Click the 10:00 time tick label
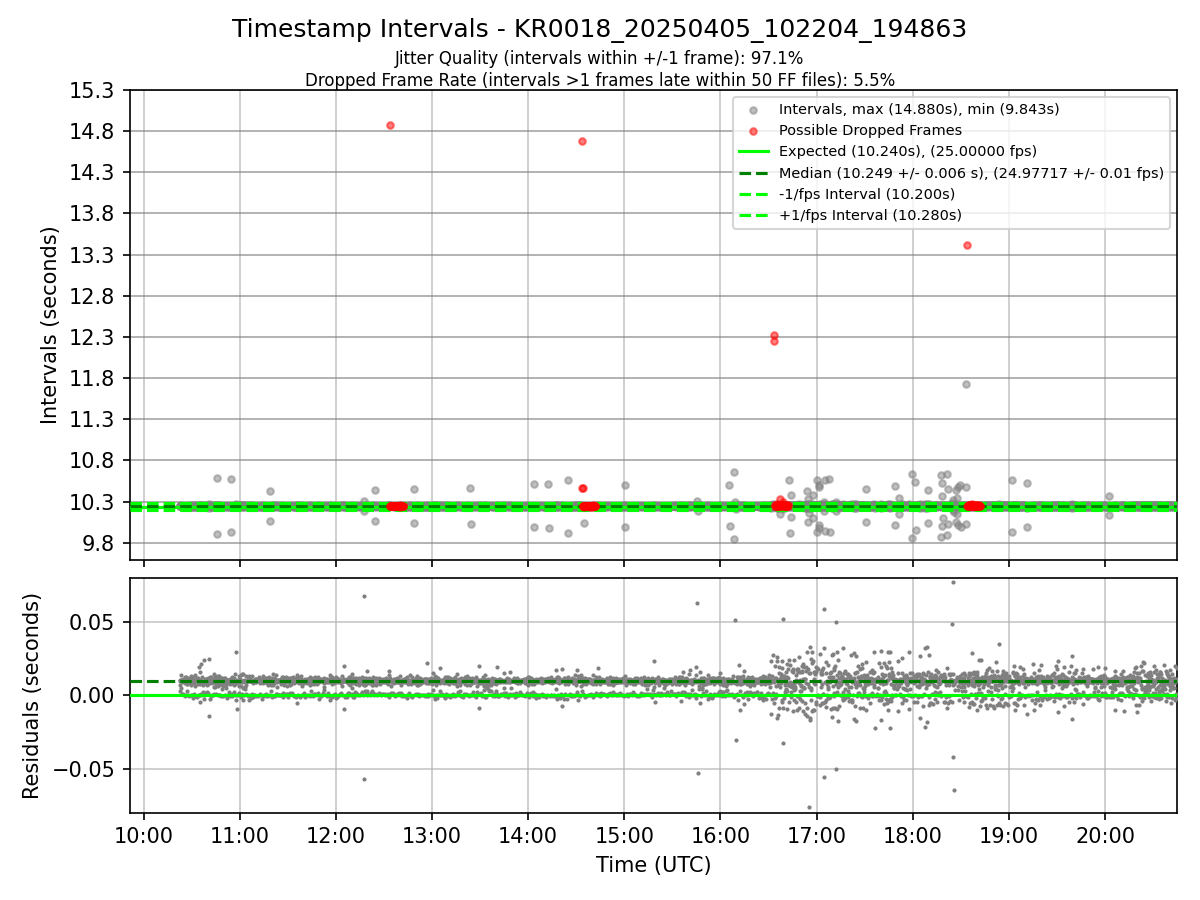This screenshot has height=900, width=1200. pyautogui.click(x=144, y=837)
